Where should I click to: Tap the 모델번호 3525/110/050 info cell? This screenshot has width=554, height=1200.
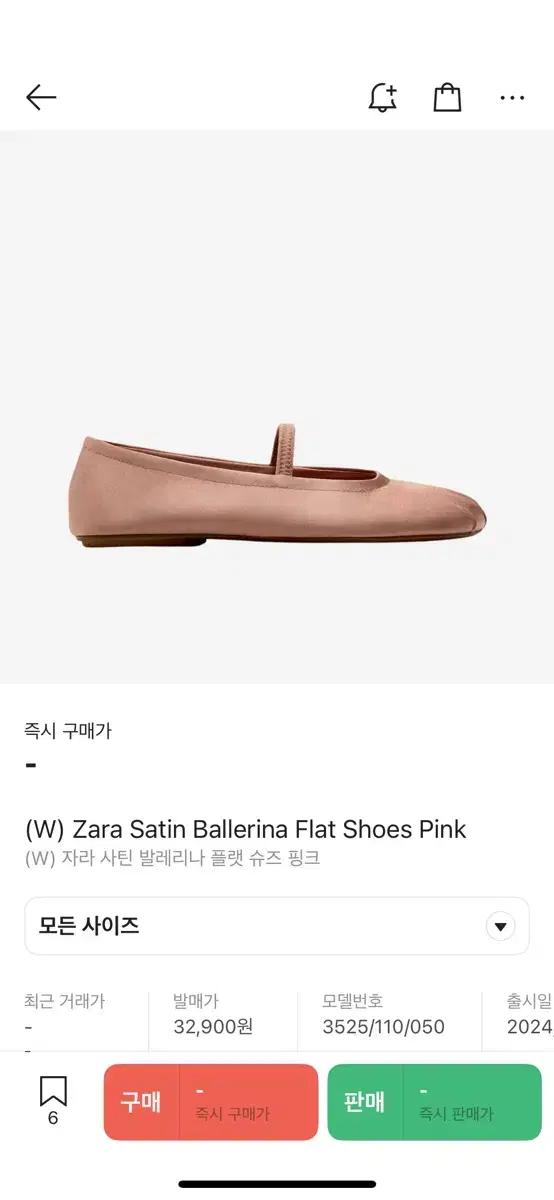pos(383,1014)
